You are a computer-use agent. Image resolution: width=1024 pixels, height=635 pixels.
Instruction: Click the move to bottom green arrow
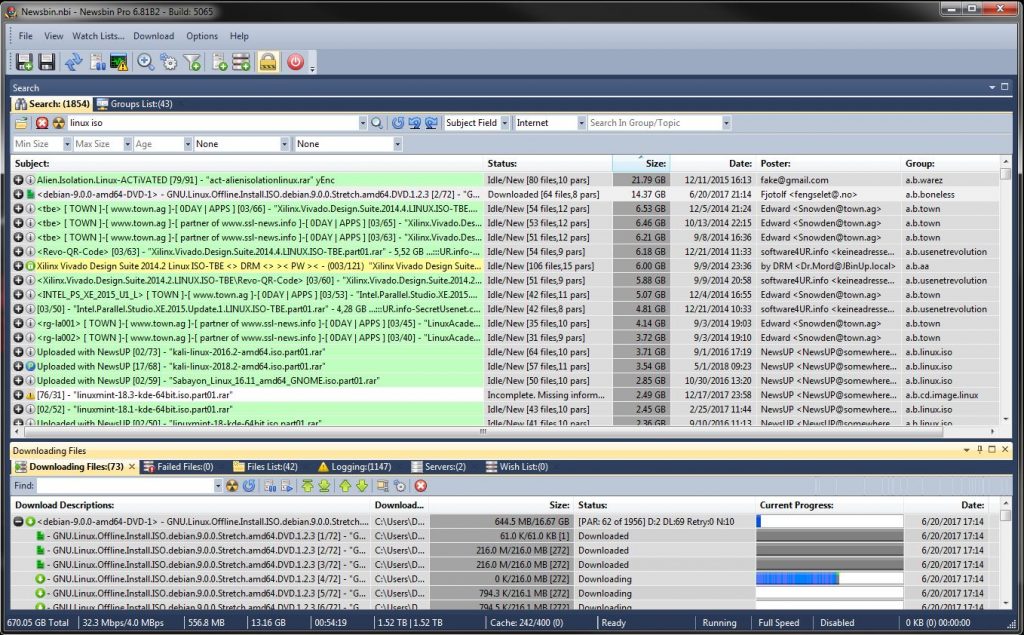pyautogui.click(x=324, y=486)
